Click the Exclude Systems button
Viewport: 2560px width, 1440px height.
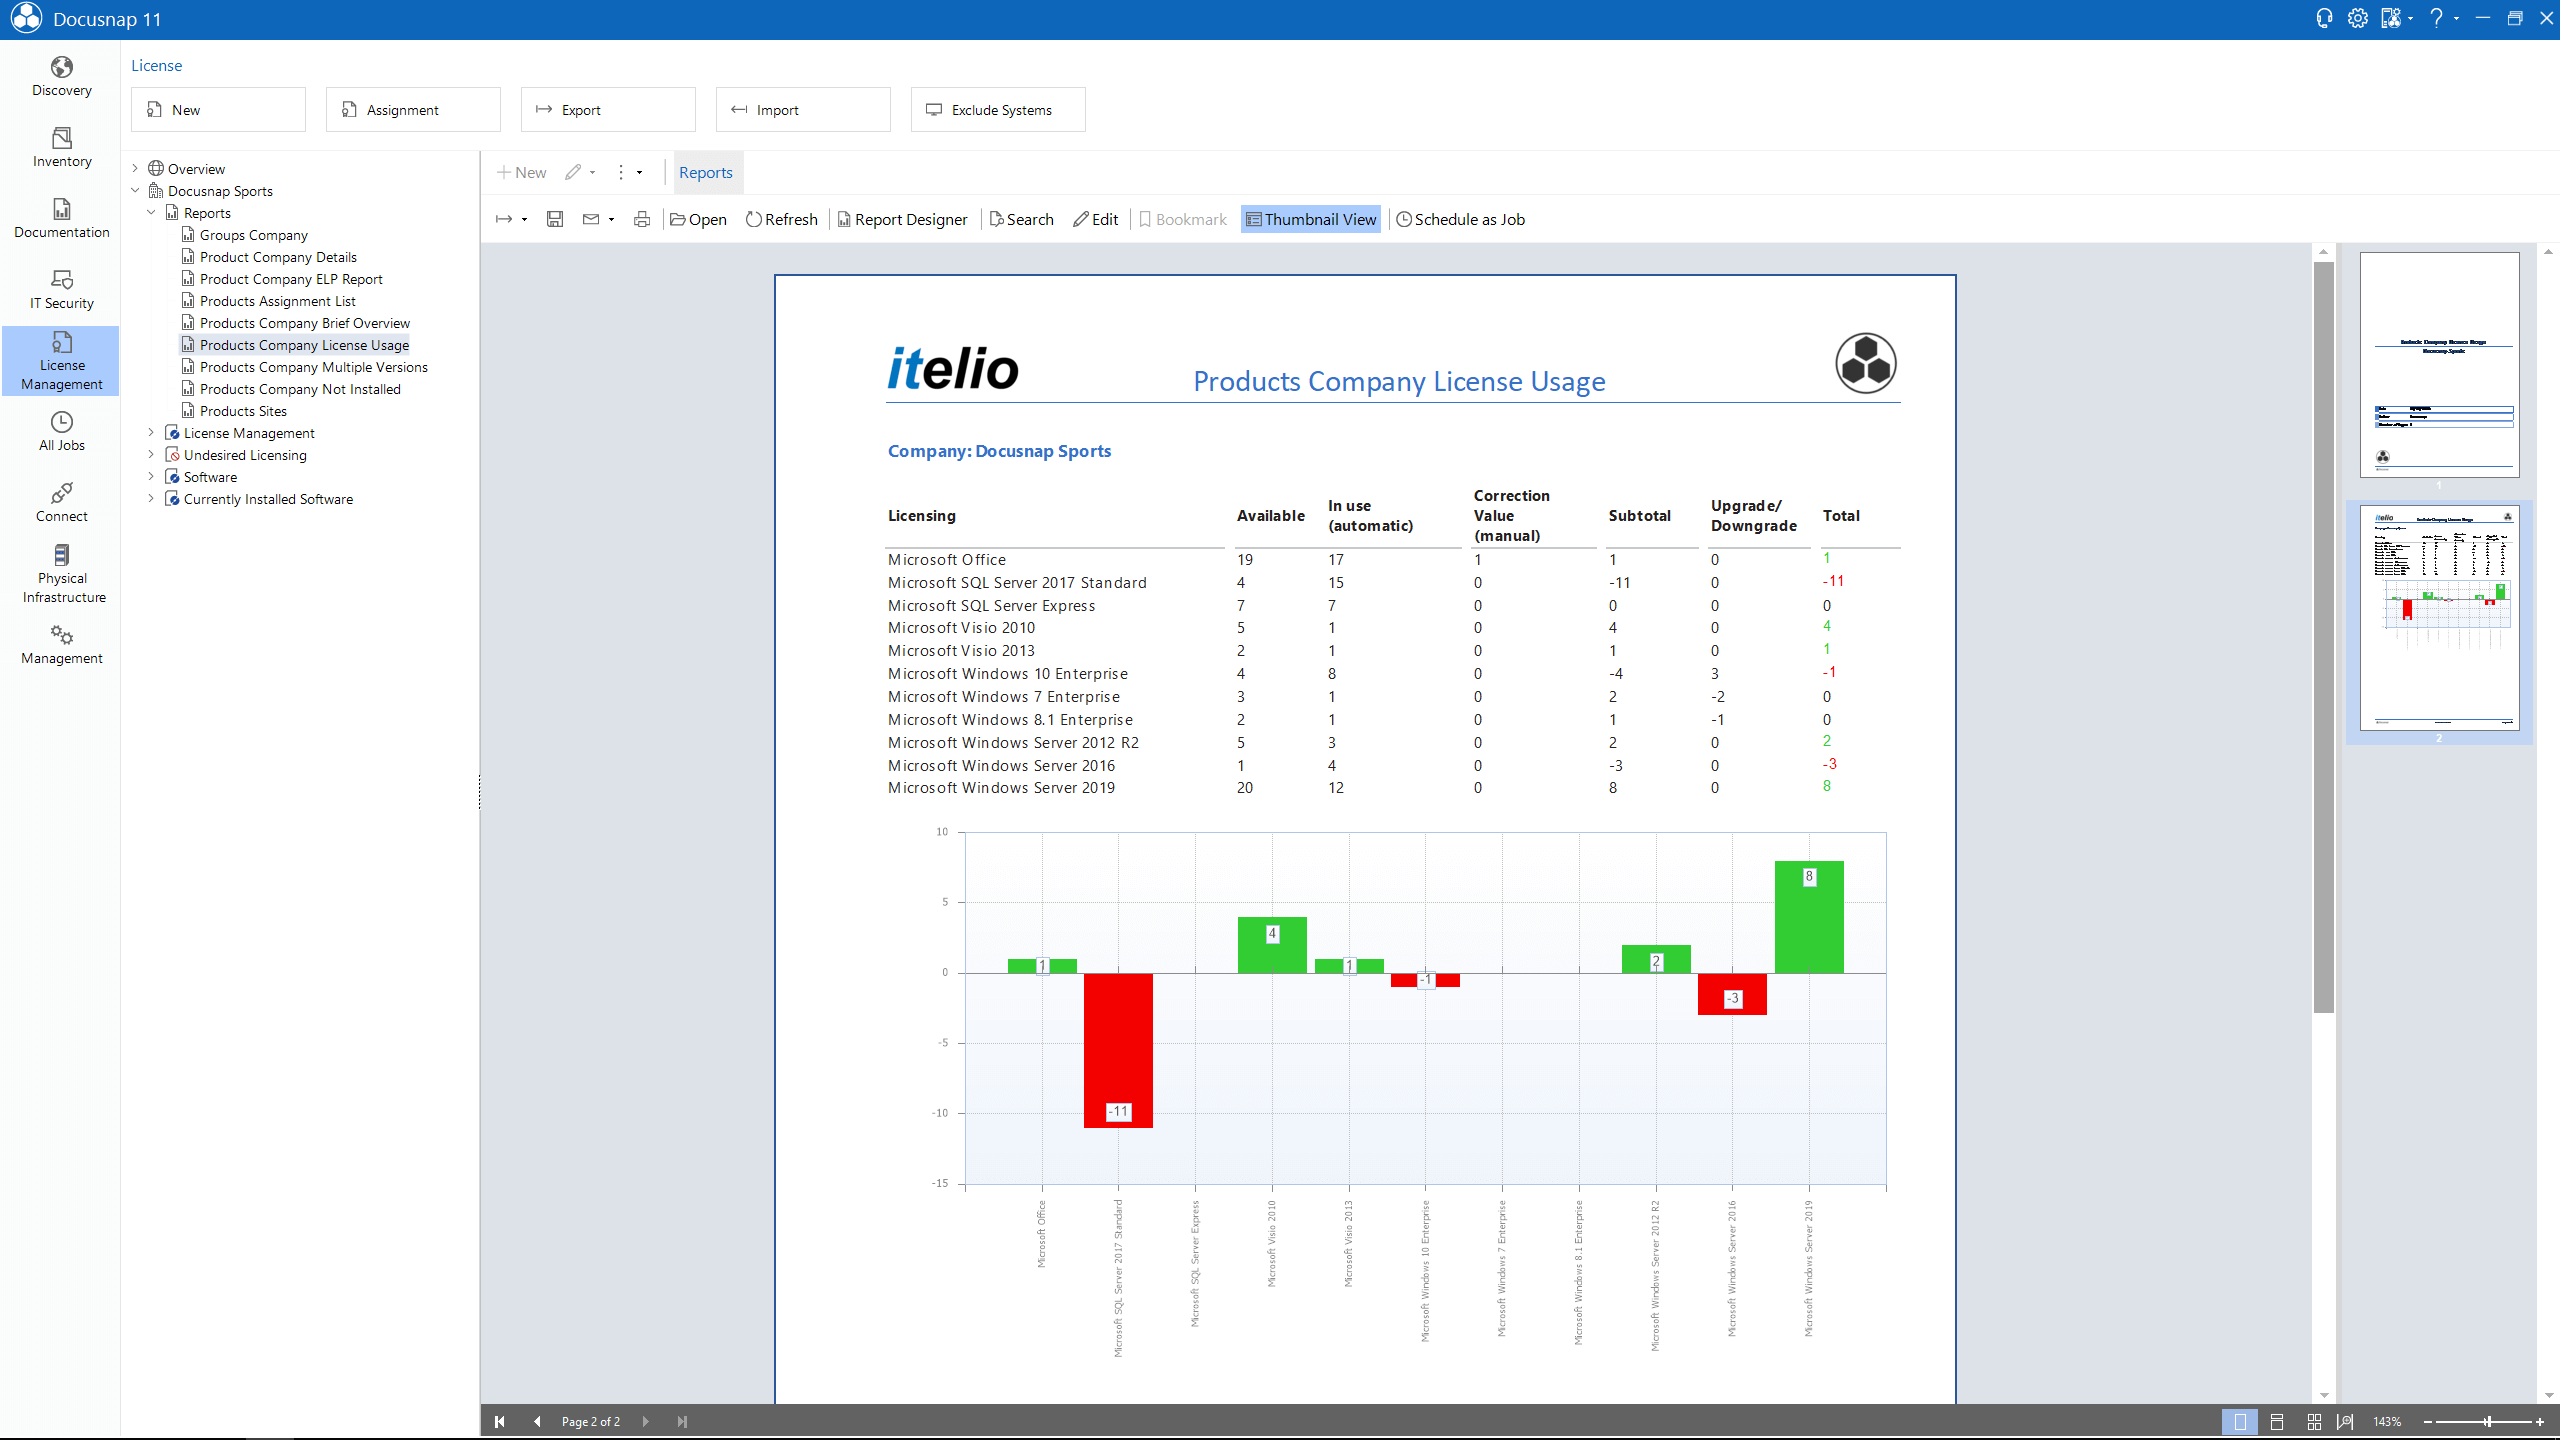click(x=998, y=109)
